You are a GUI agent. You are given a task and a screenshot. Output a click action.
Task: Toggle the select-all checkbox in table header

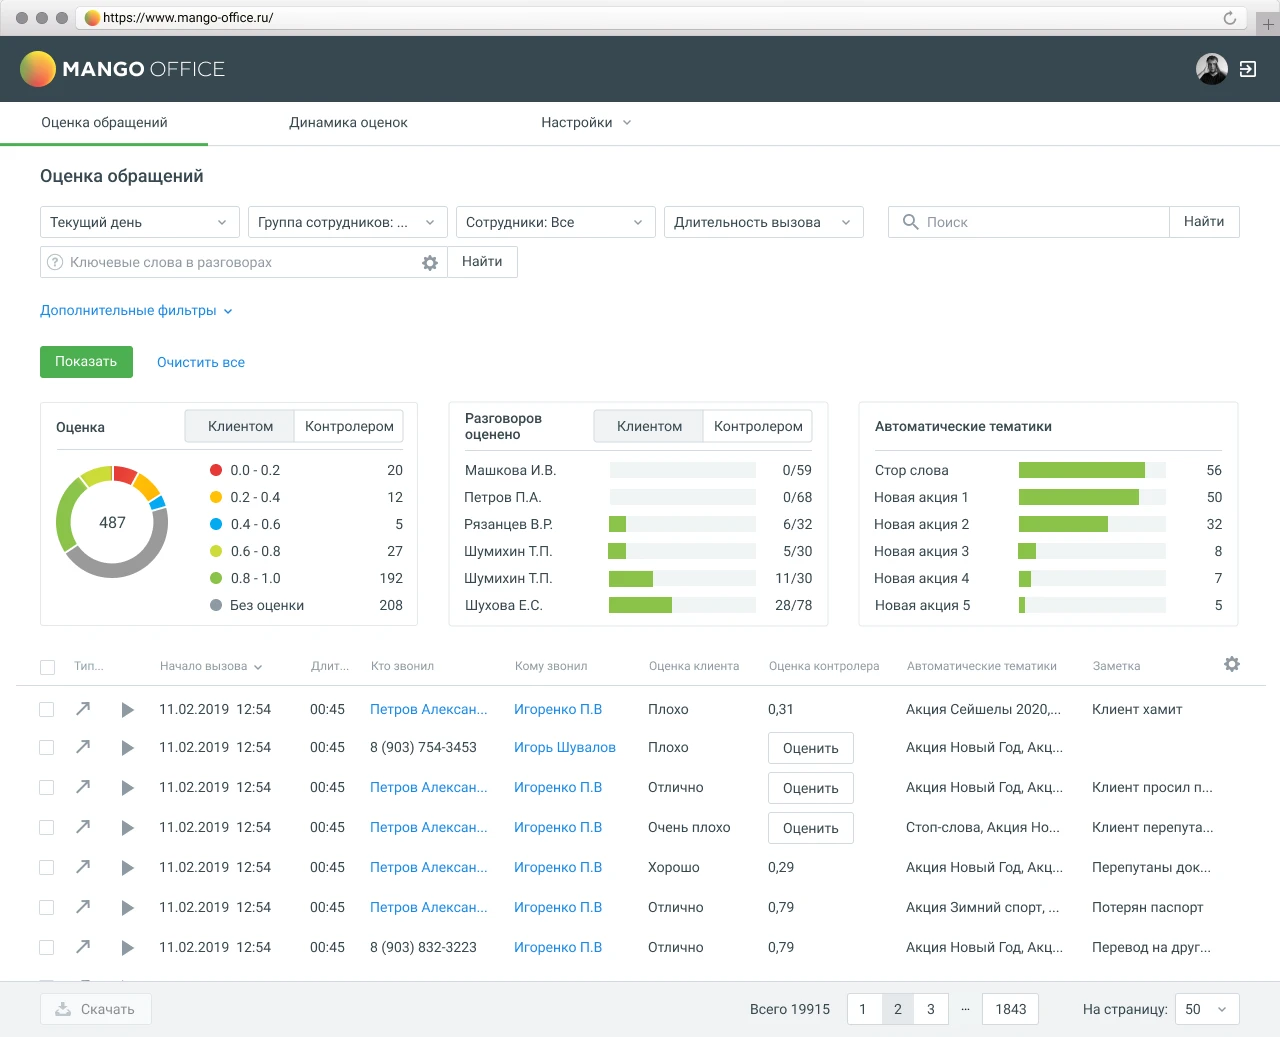tap(47, 667)
